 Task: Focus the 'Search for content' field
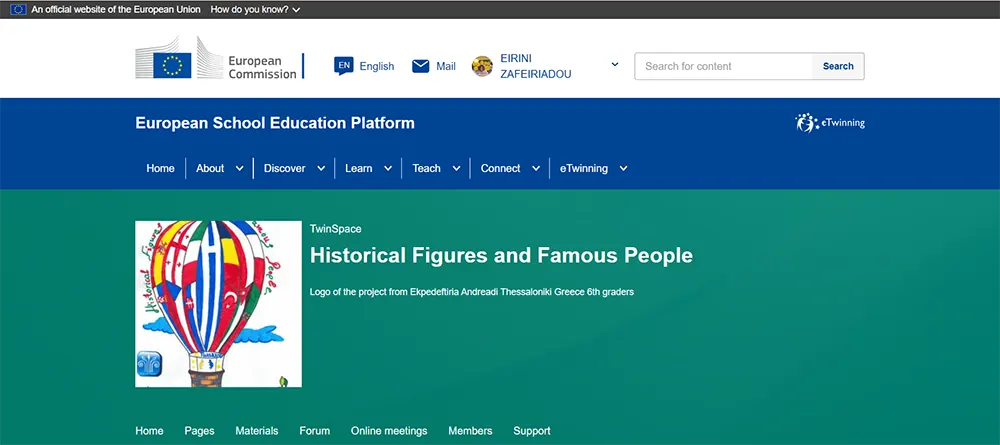pyautogui.click(x=723, y=66)
